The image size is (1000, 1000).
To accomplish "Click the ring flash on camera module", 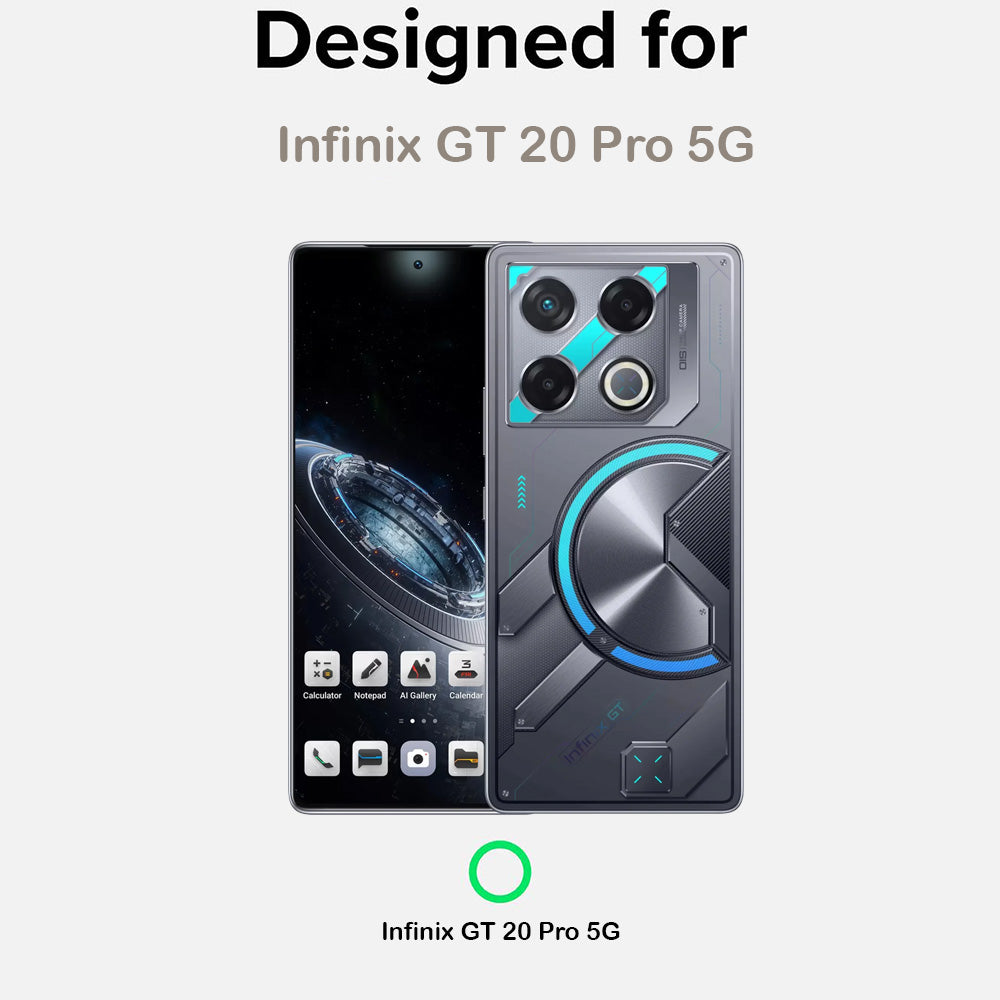I will tap(628, 385).
